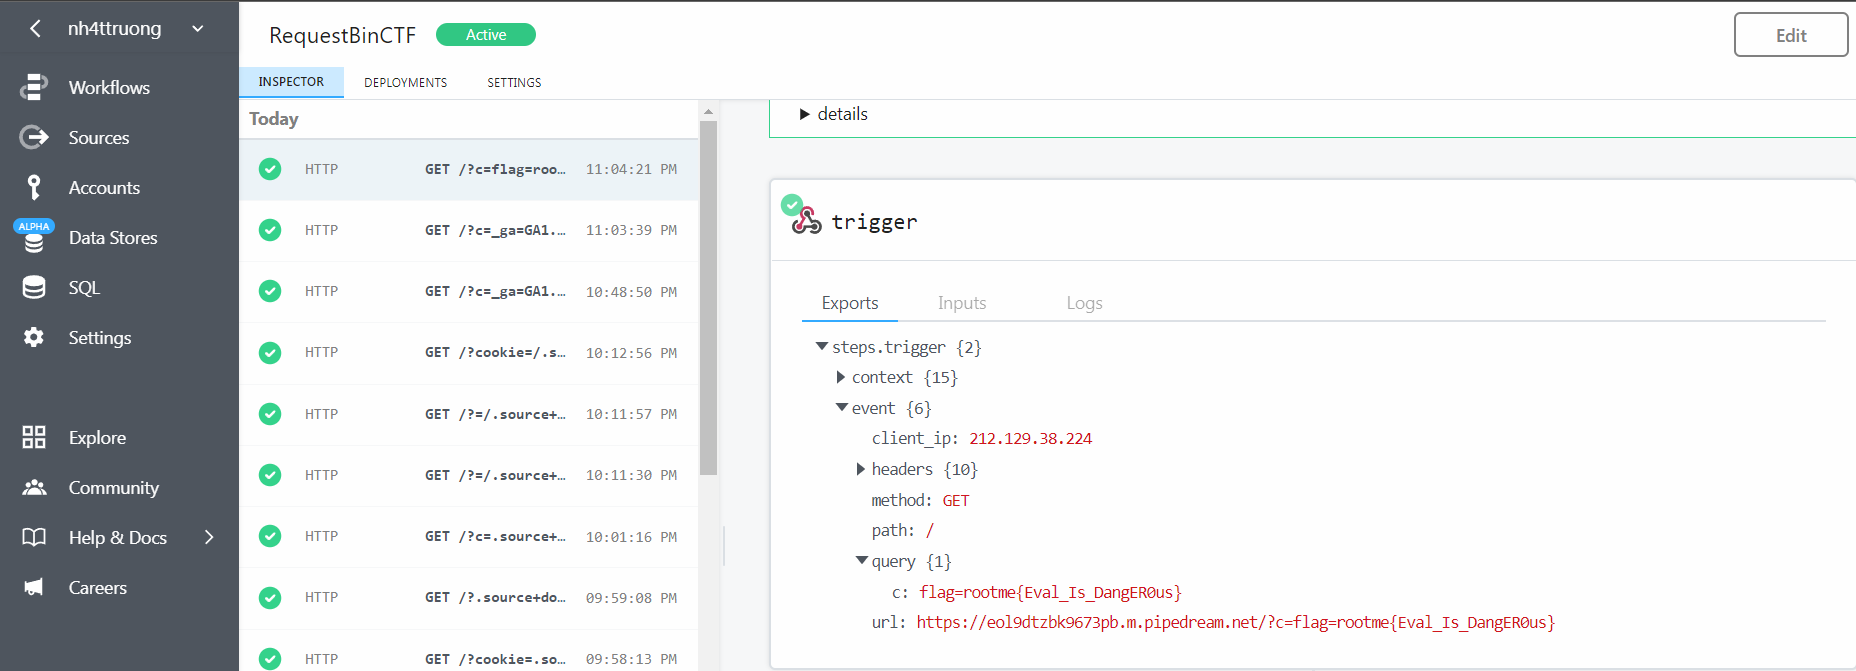
Task: Click the success check for the 10:11:30 PM event
Action: click(270, 475)
